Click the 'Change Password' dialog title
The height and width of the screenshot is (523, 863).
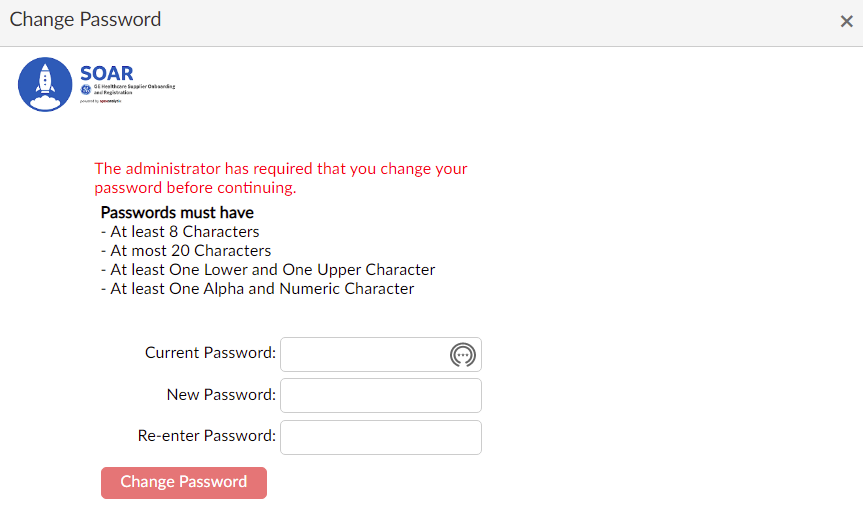tap(85, 20)
